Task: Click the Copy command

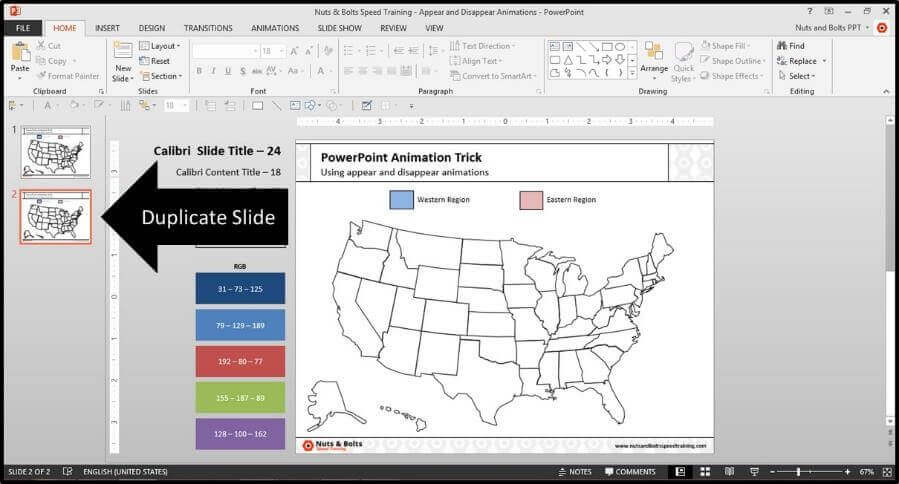Action: click(x=51, y=61)
